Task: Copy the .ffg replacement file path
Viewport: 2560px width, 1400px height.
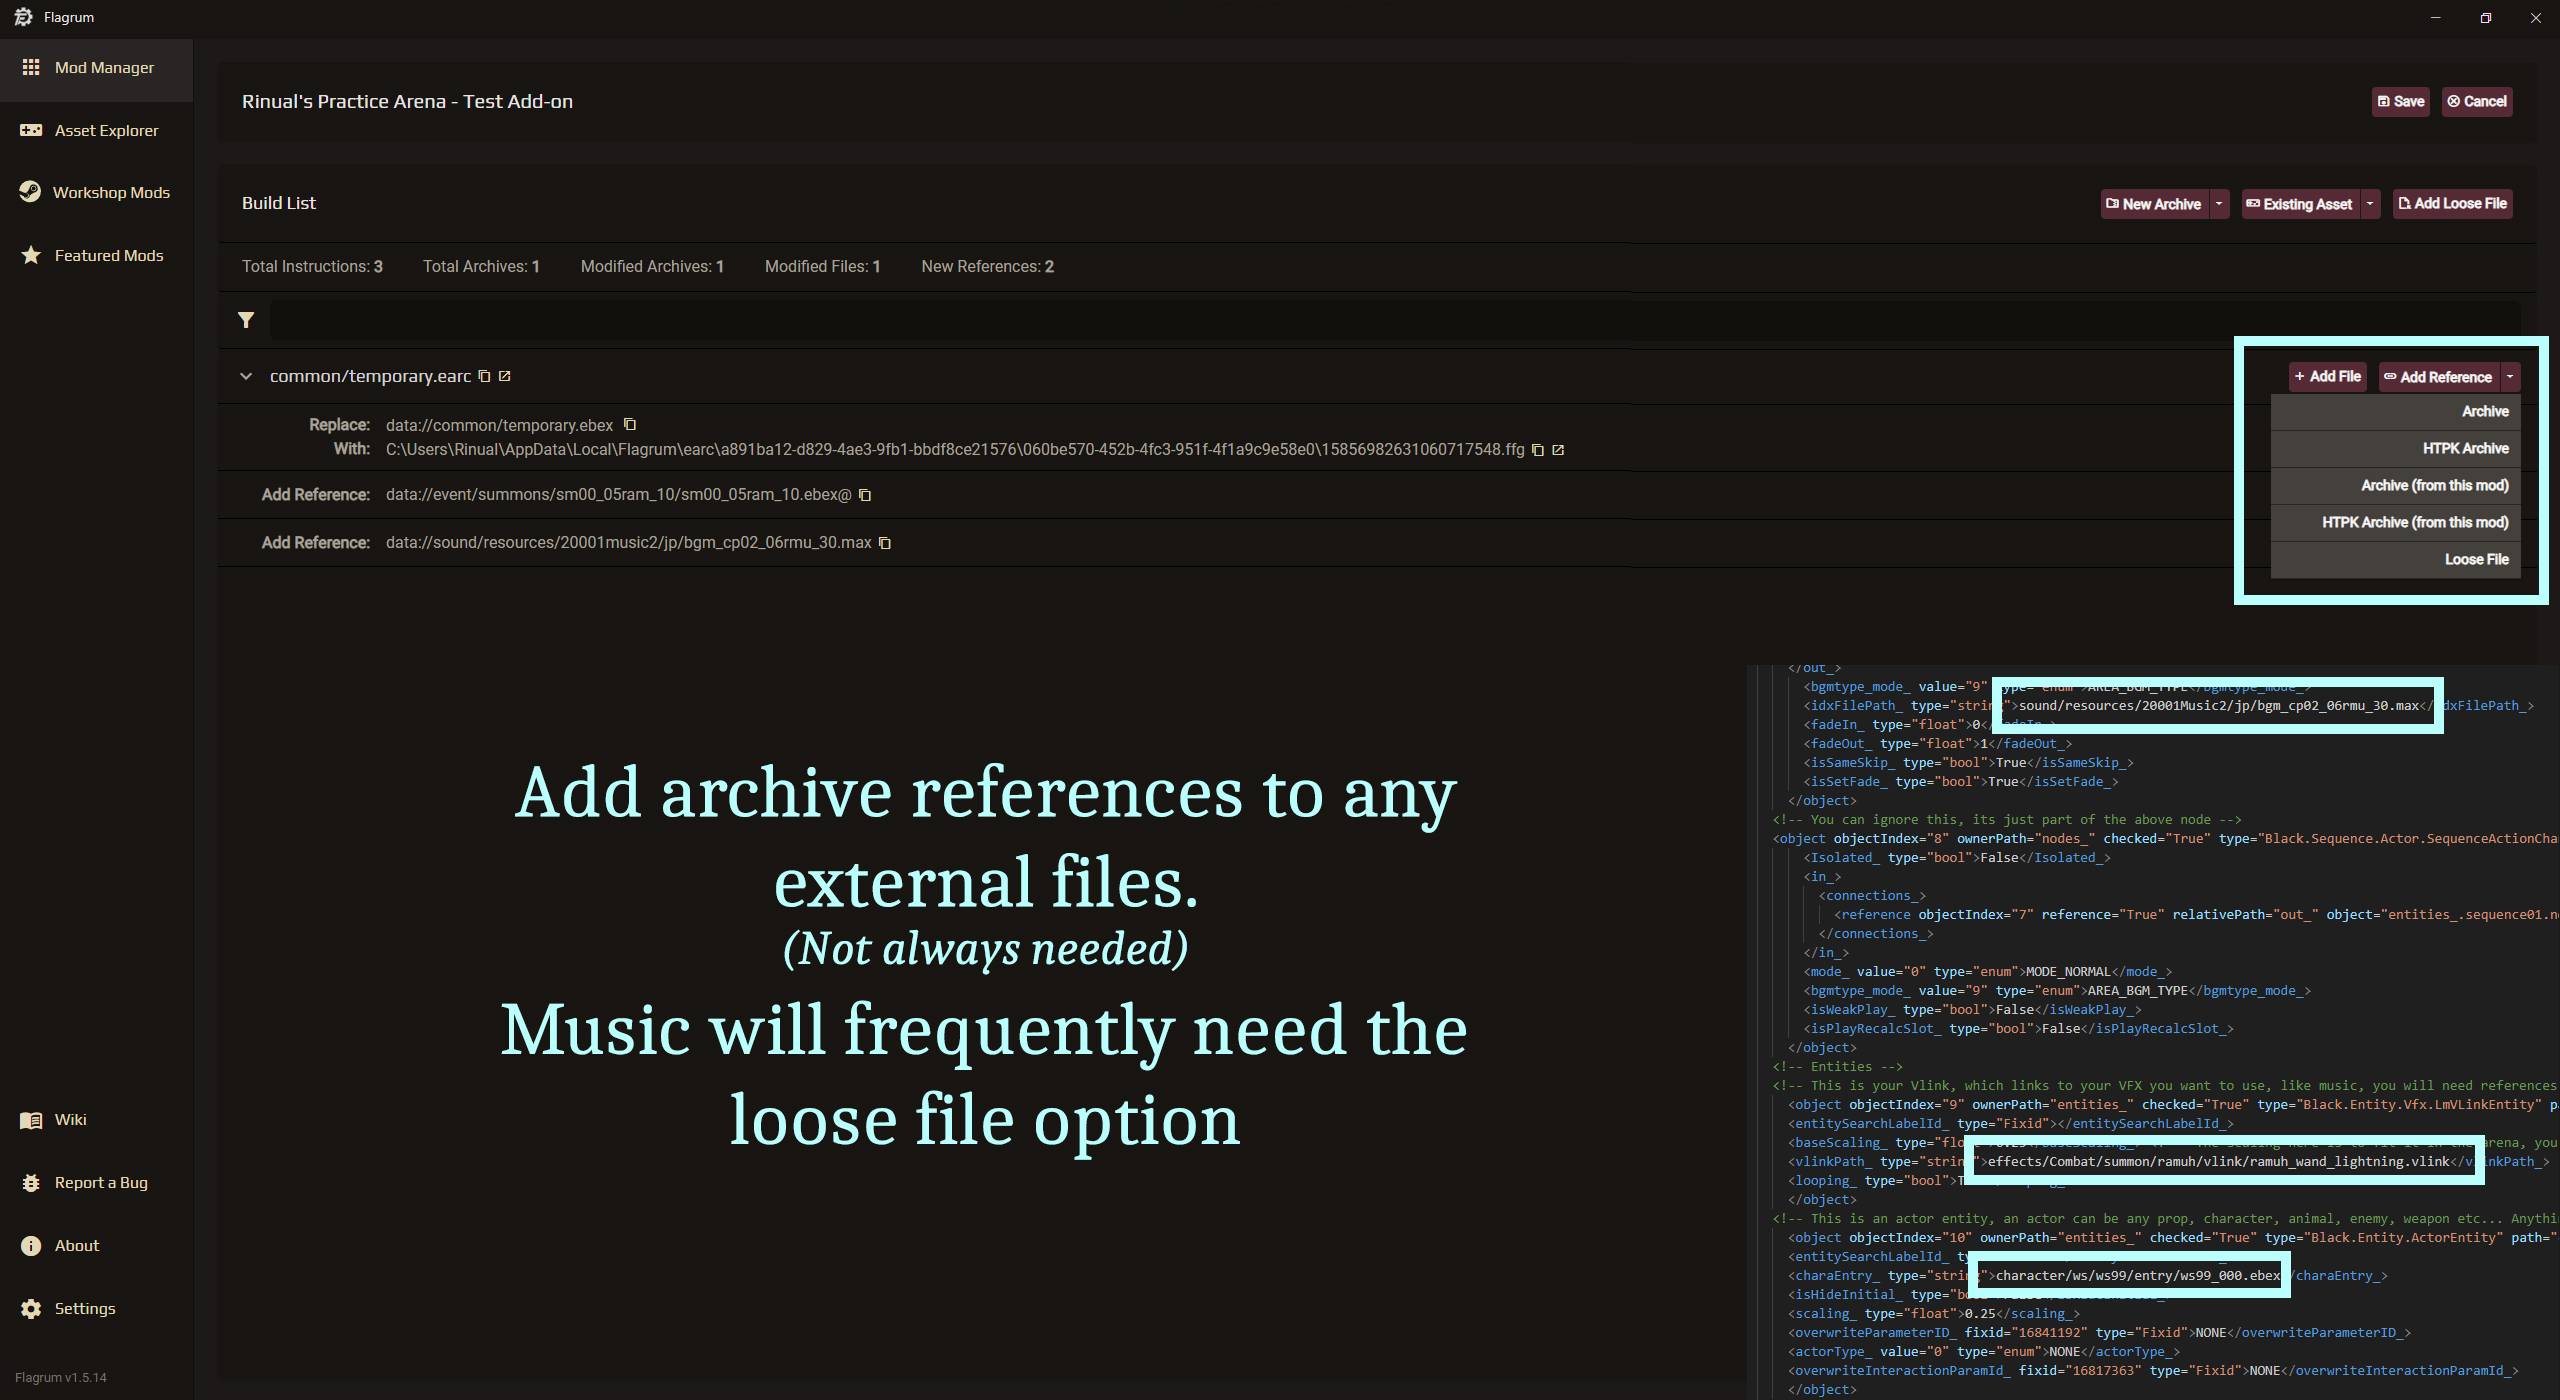Action: pos(1538,450)
